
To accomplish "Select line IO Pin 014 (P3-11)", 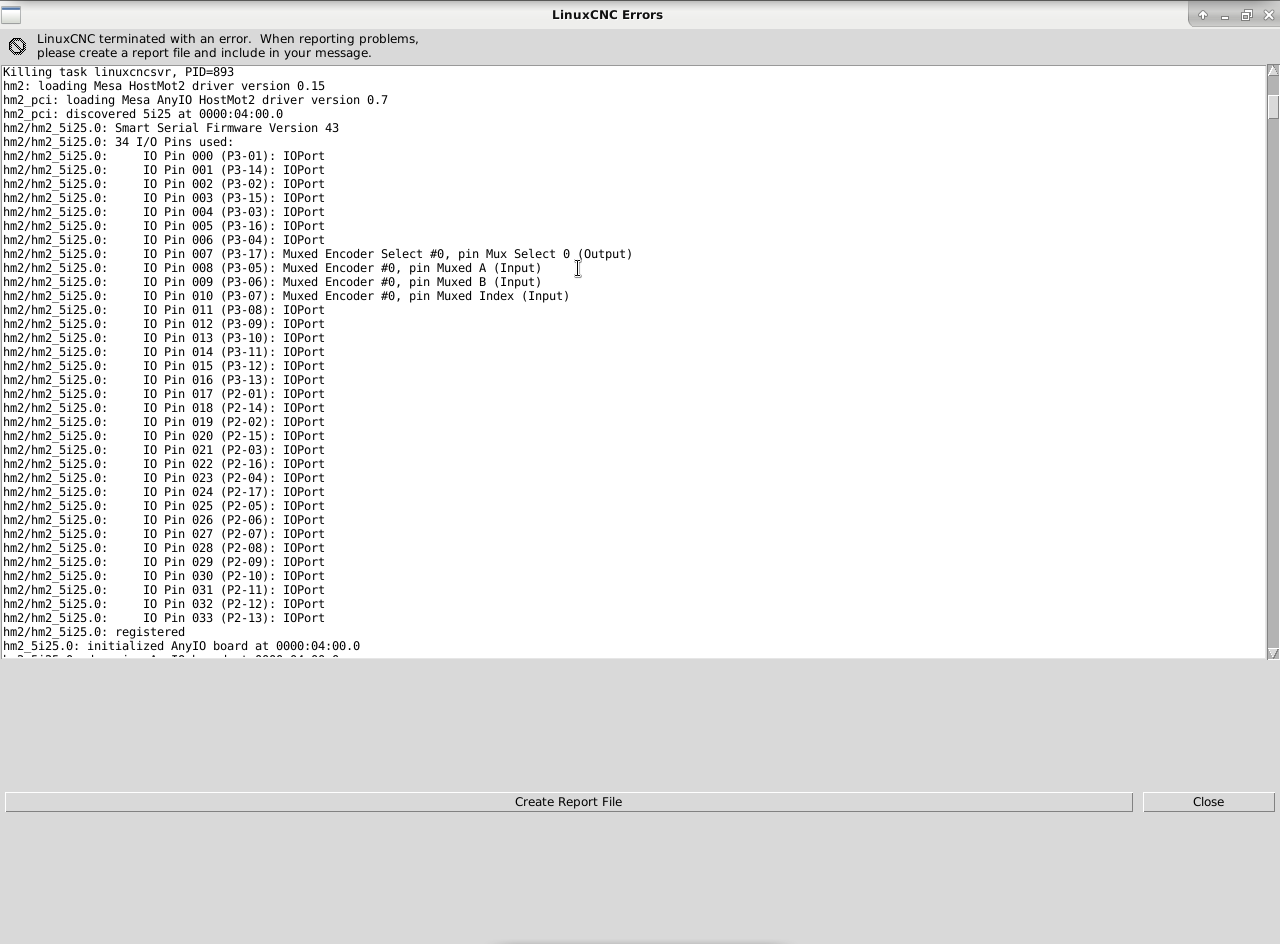I will tap(164, 352).
